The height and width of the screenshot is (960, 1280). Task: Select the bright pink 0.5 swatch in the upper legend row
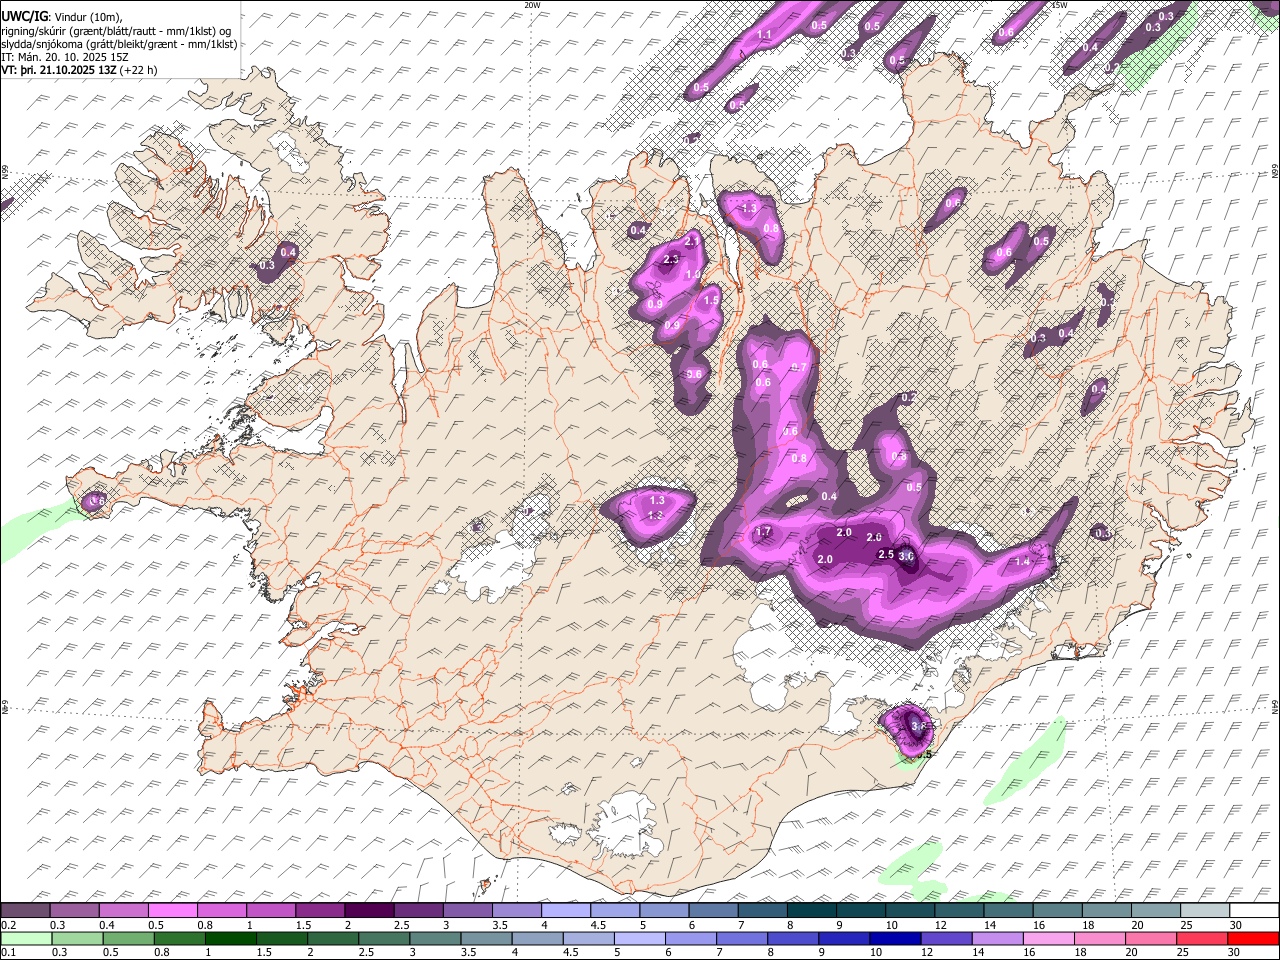(x=173, y=911)
